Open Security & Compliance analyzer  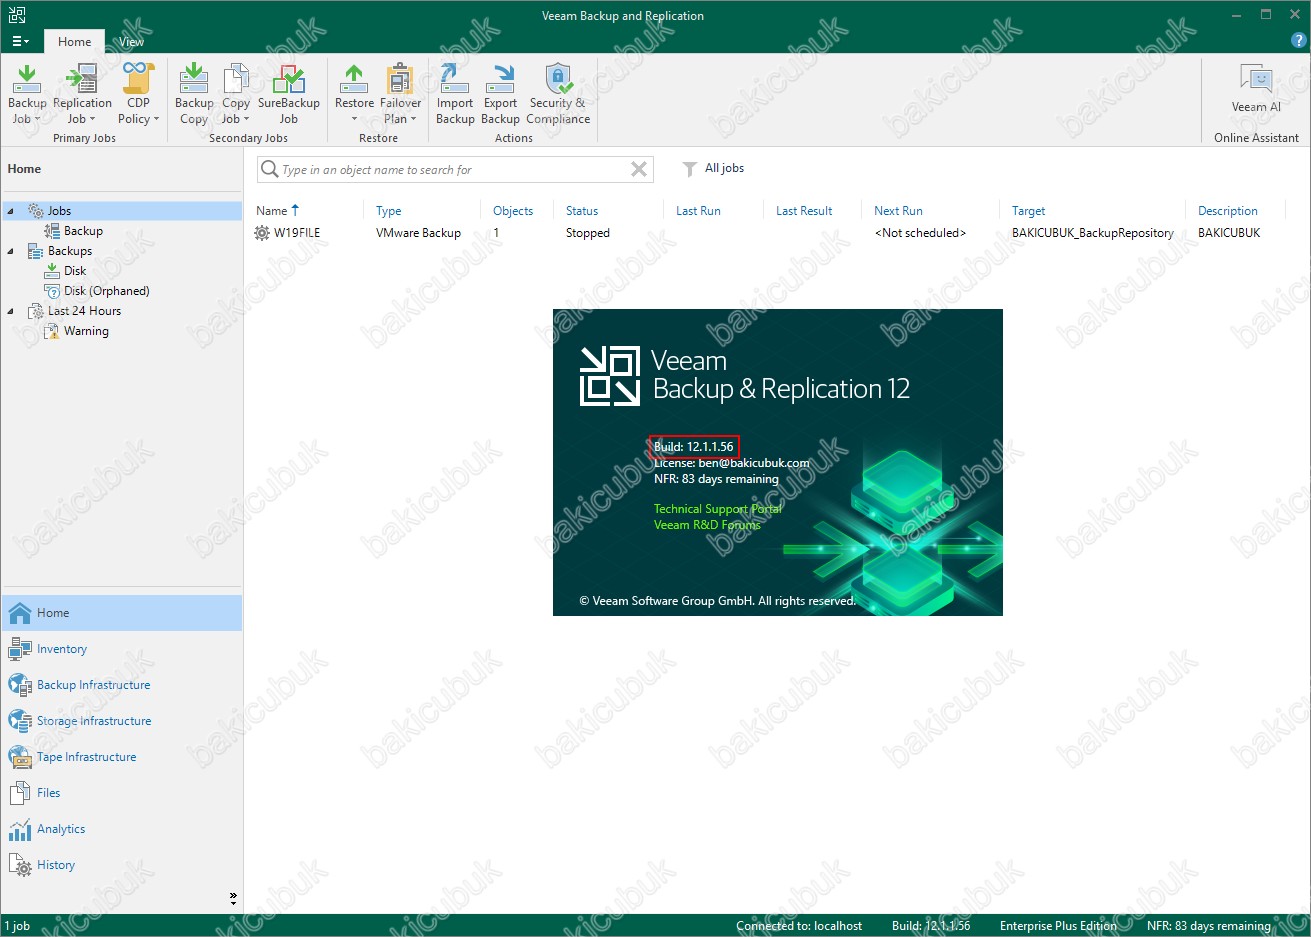point(558,93)
